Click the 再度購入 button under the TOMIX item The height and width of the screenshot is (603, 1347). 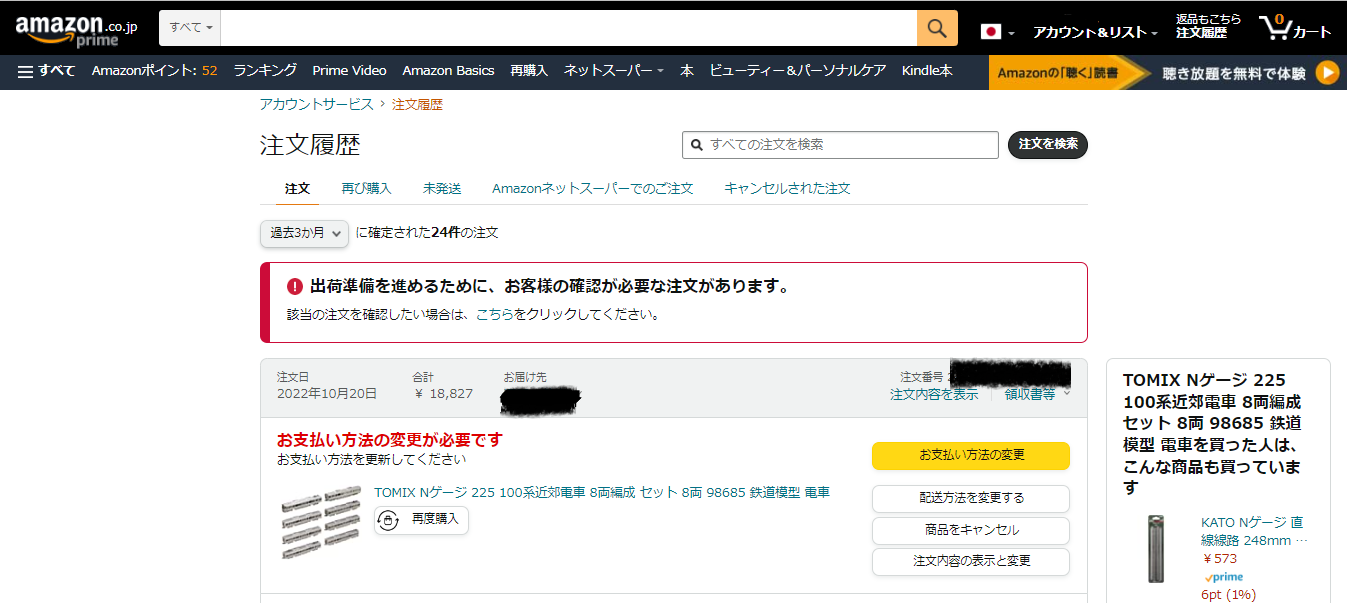pos(422,520)
